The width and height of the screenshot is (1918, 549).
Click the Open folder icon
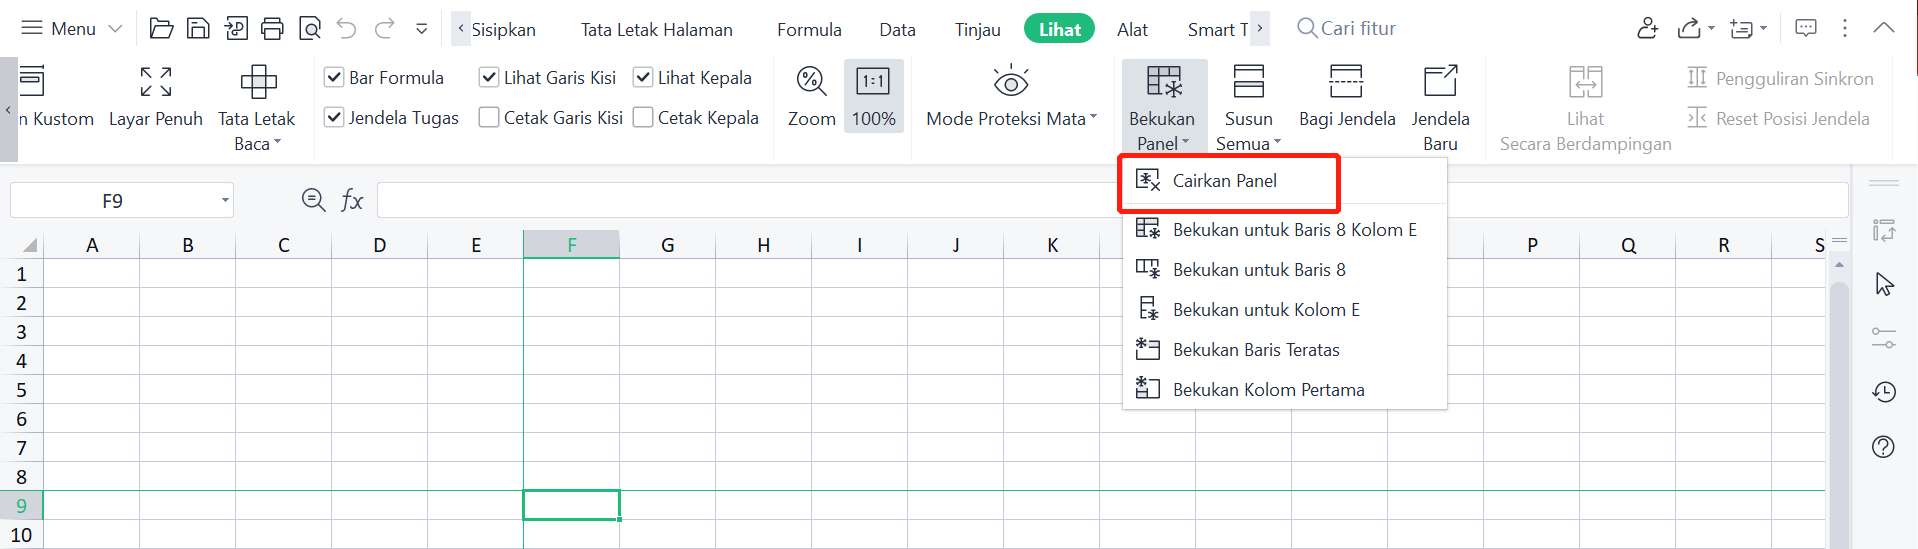click(161, 28)
